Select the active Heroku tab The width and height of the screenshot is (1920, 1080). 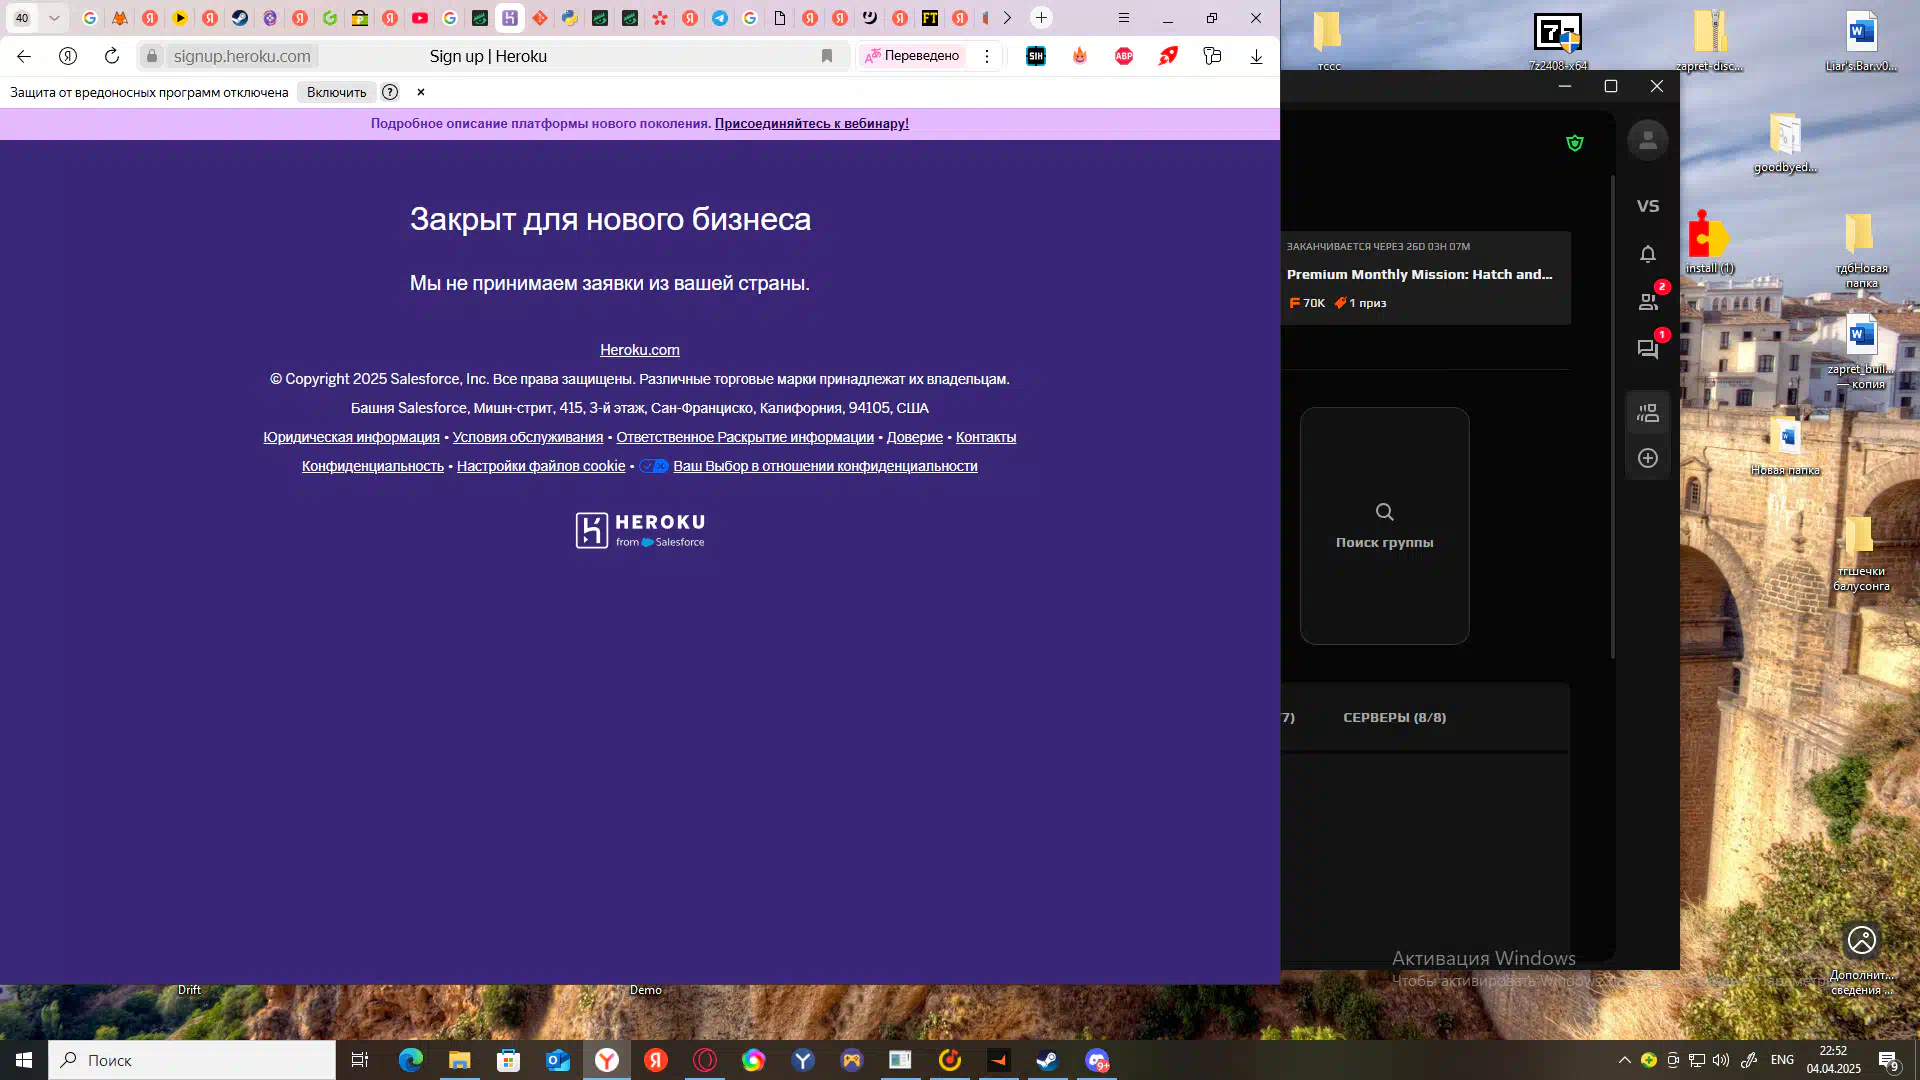510,18
